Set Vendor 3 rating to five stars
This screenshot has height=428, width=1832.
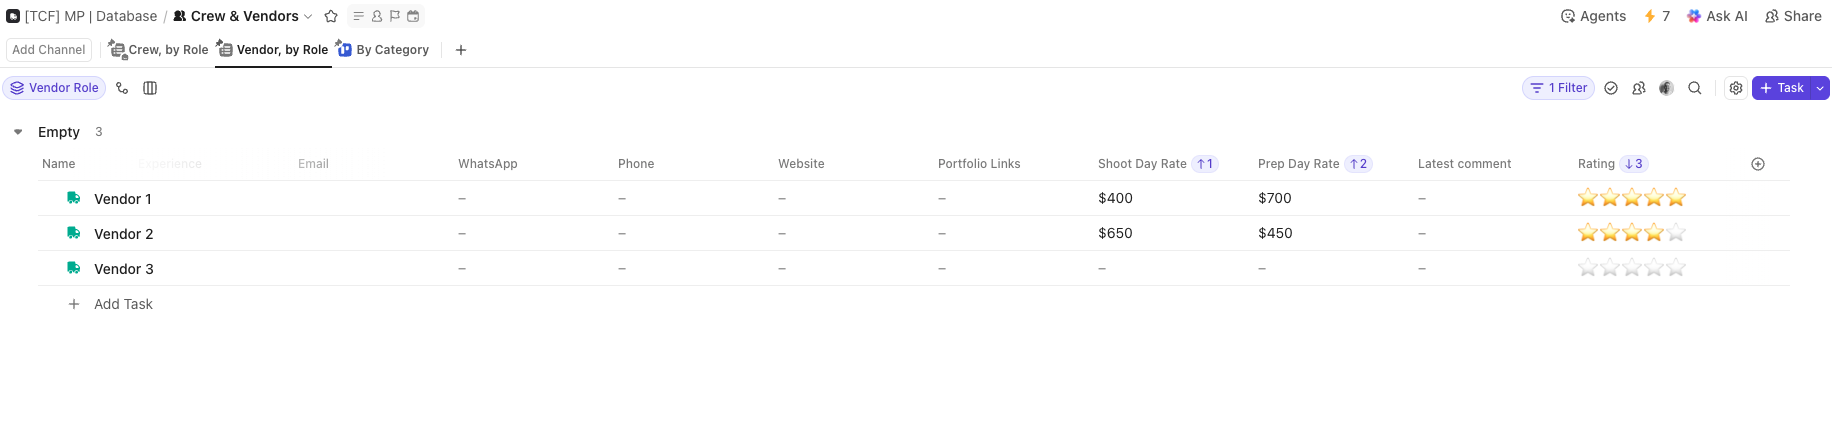point(1676,268)
